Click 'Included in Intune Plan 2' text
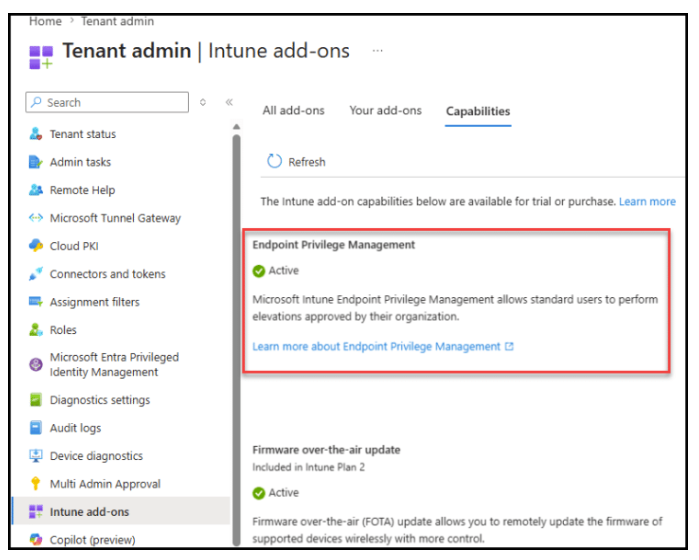 (x=308, y=467)
